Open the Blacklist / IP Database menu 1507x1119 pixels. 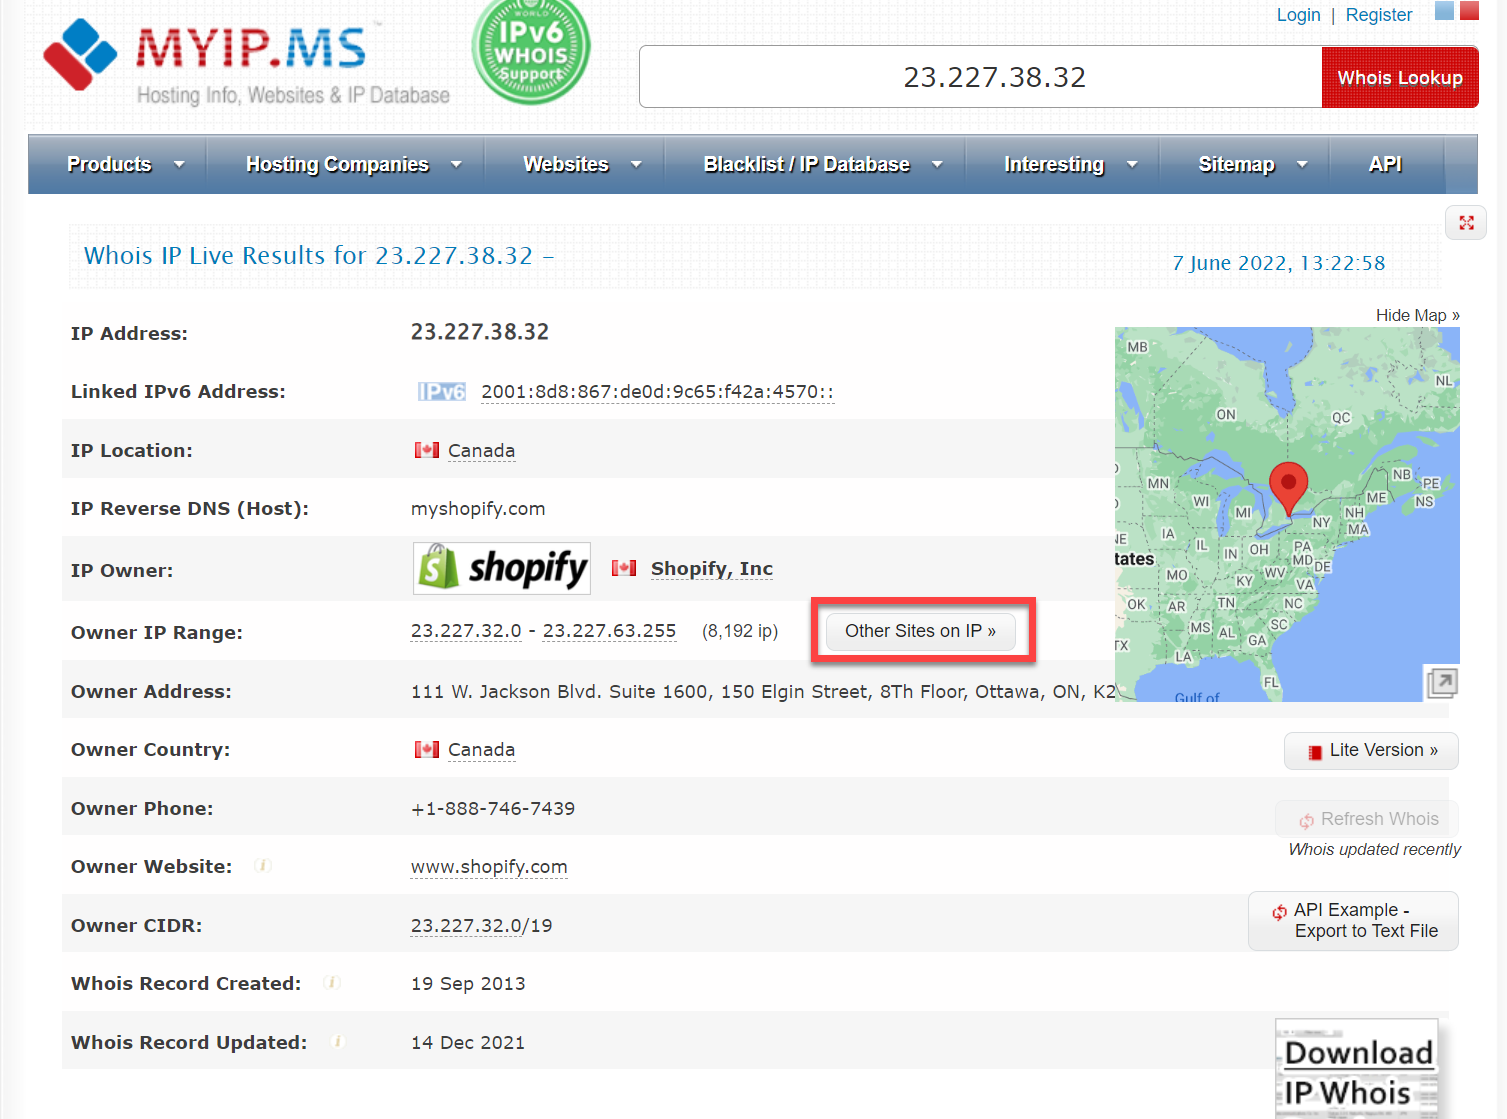(807, 164)
